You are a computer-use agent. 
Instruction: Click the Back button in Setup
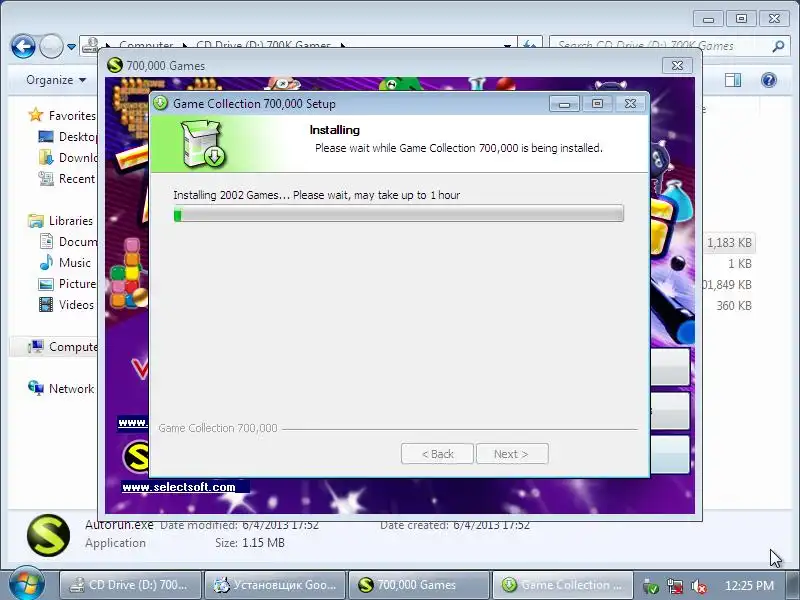[x=437, y=454]
